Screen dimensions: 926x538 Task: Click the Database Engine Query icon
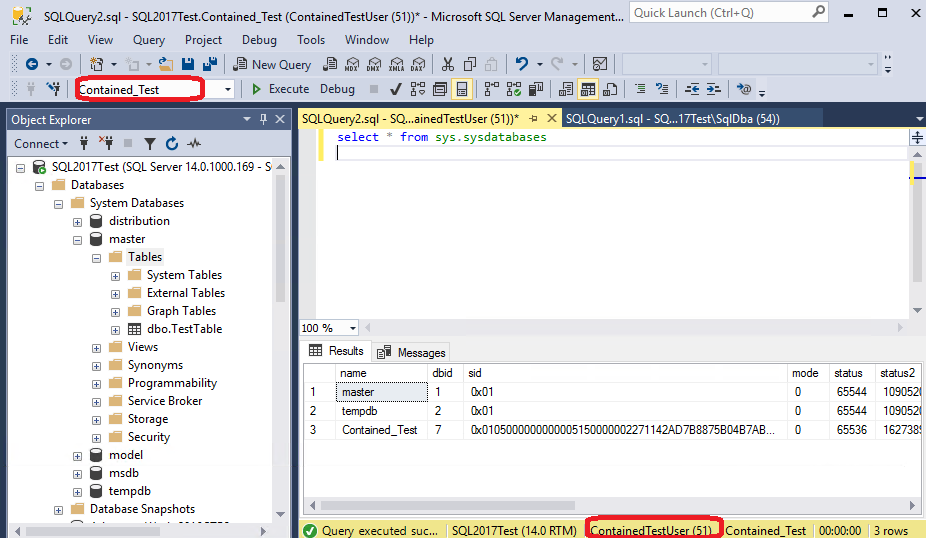coord(330,64)
